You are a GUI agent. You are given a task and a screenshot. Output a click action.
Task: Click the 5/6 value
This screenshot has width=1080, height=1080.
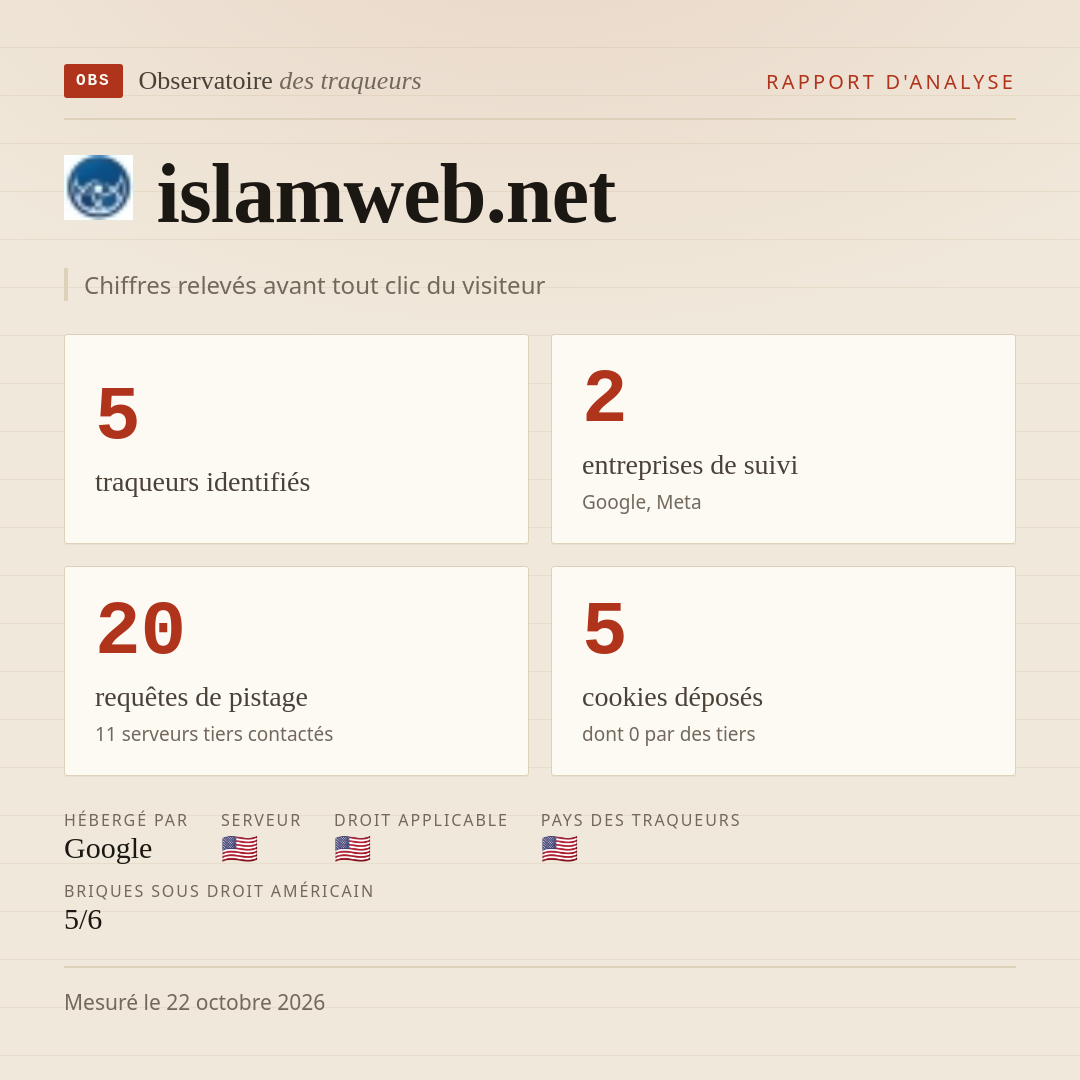[83, 920]
